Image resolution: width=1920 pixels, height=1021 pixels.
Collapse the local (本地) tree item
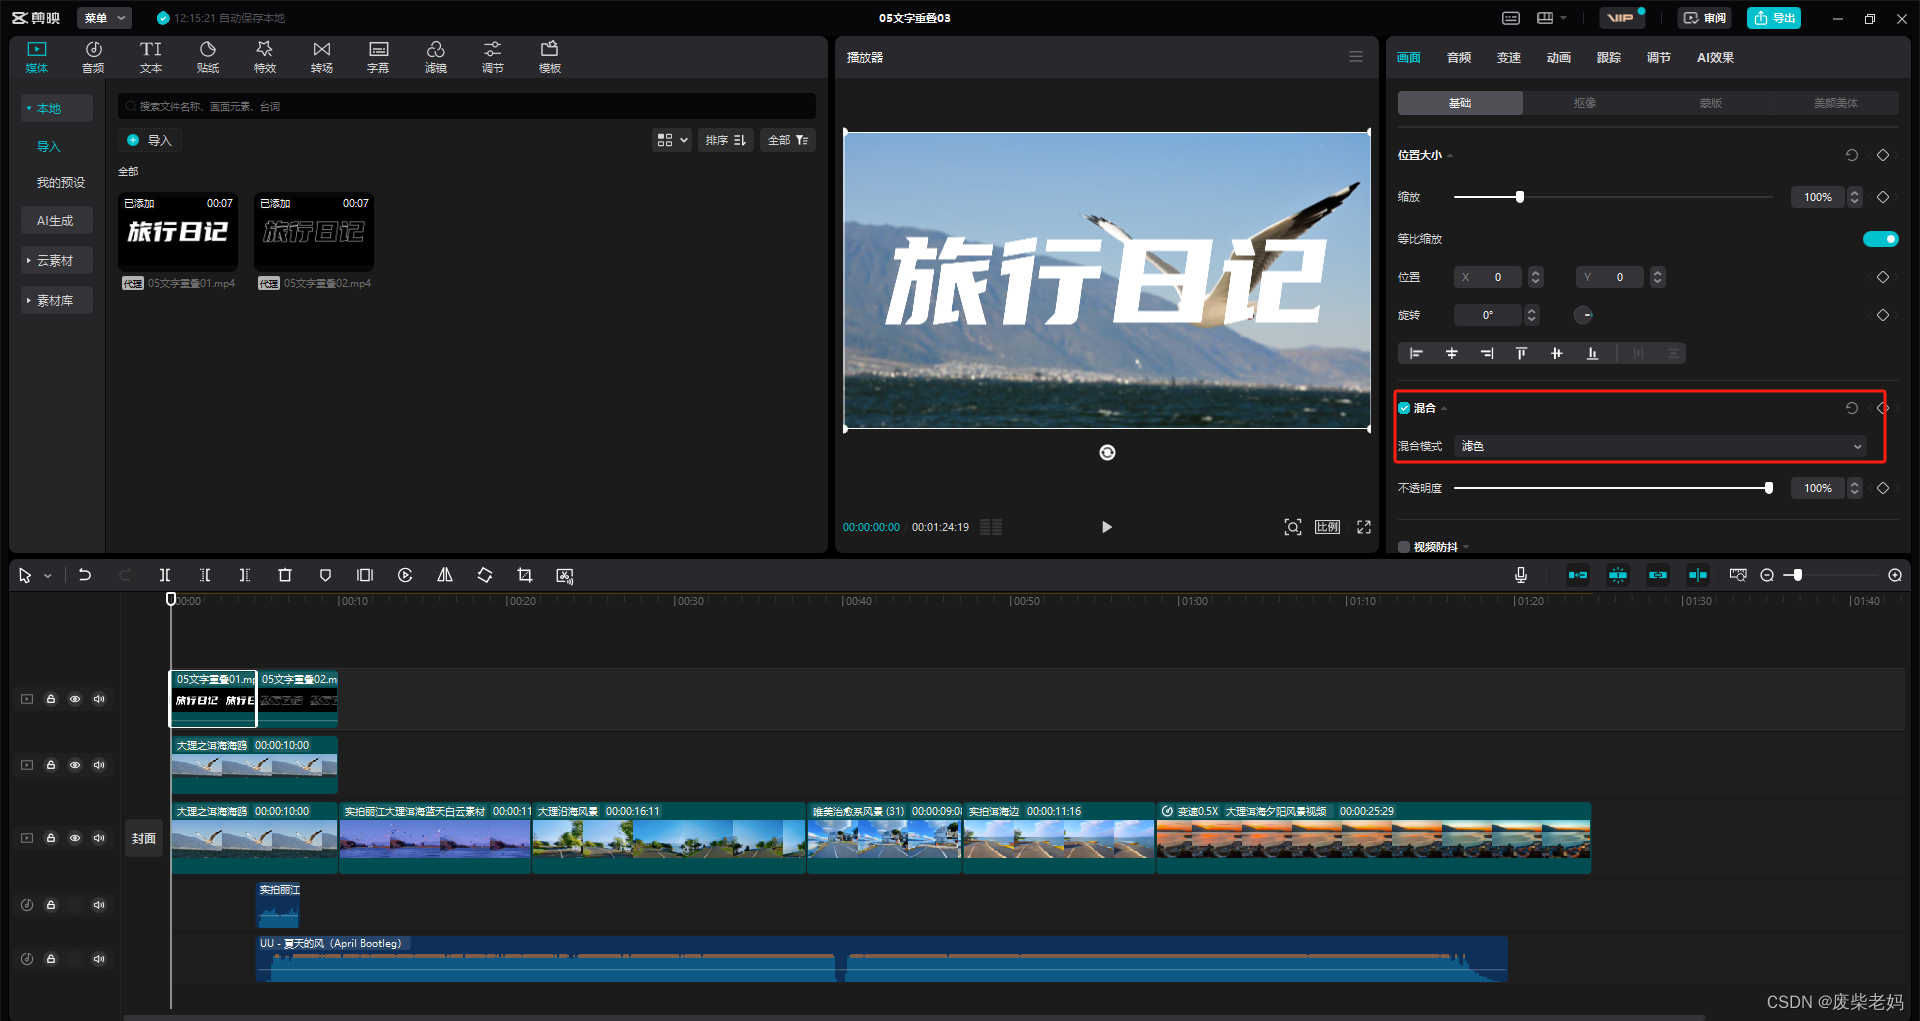(x=56, y=108)
